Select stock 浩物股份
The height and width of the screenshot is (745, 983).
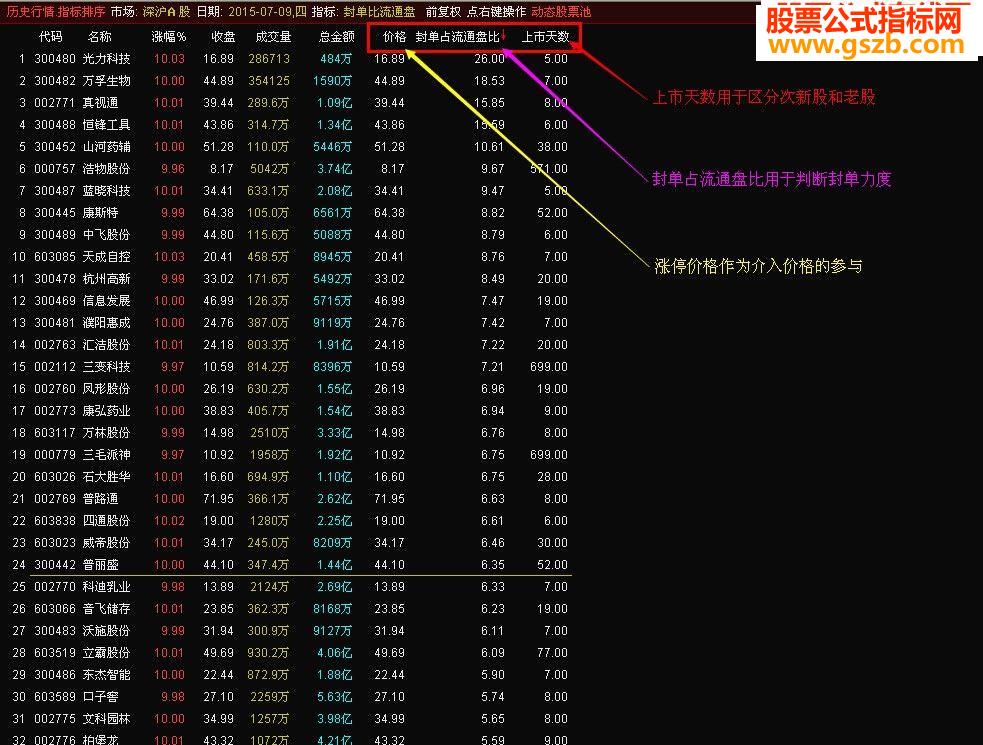pos(107,169)
